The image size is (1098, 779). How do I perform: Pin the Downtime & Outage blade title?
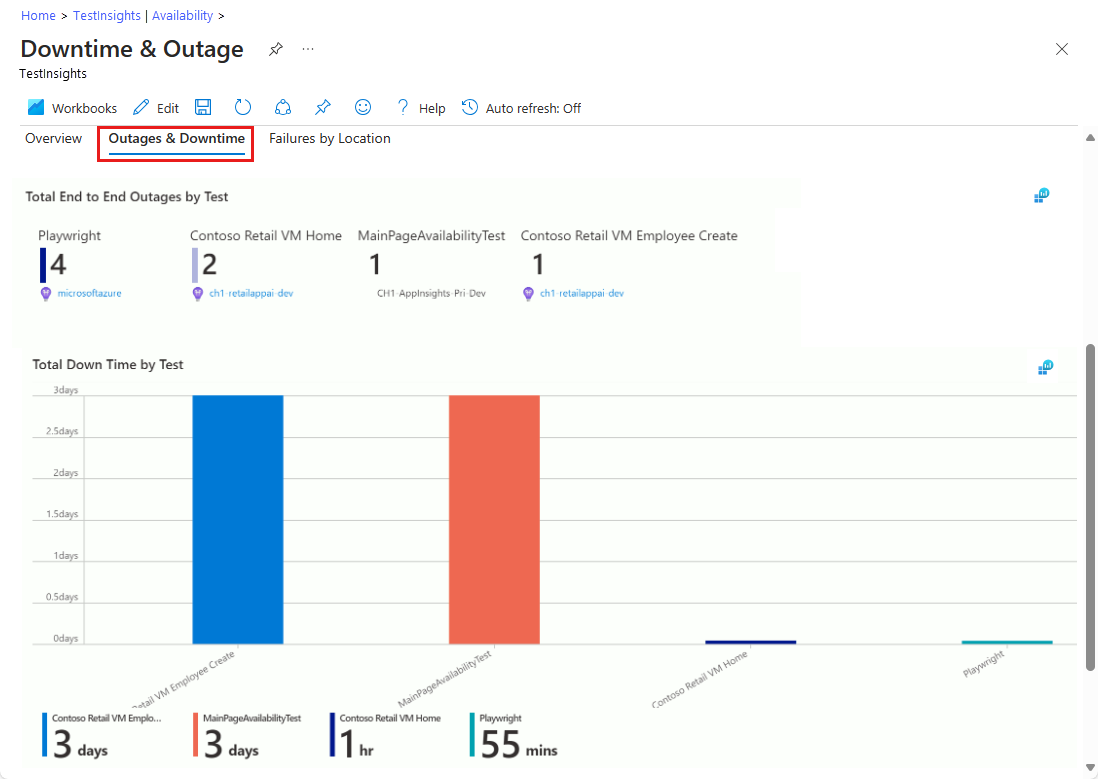pyautogui.click(x=276, y=49)
